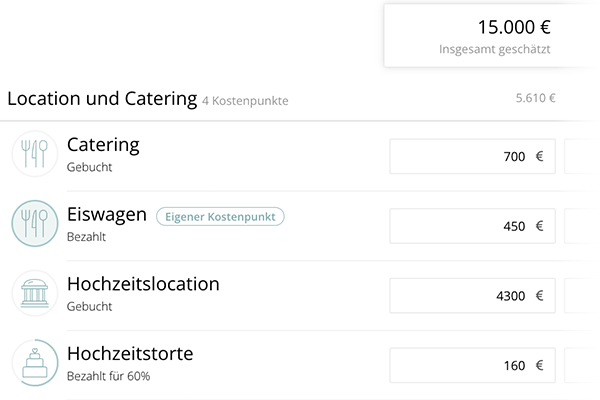Click the Hochzeitslocation building icon
600x400 pixels.
click(35, 294)
